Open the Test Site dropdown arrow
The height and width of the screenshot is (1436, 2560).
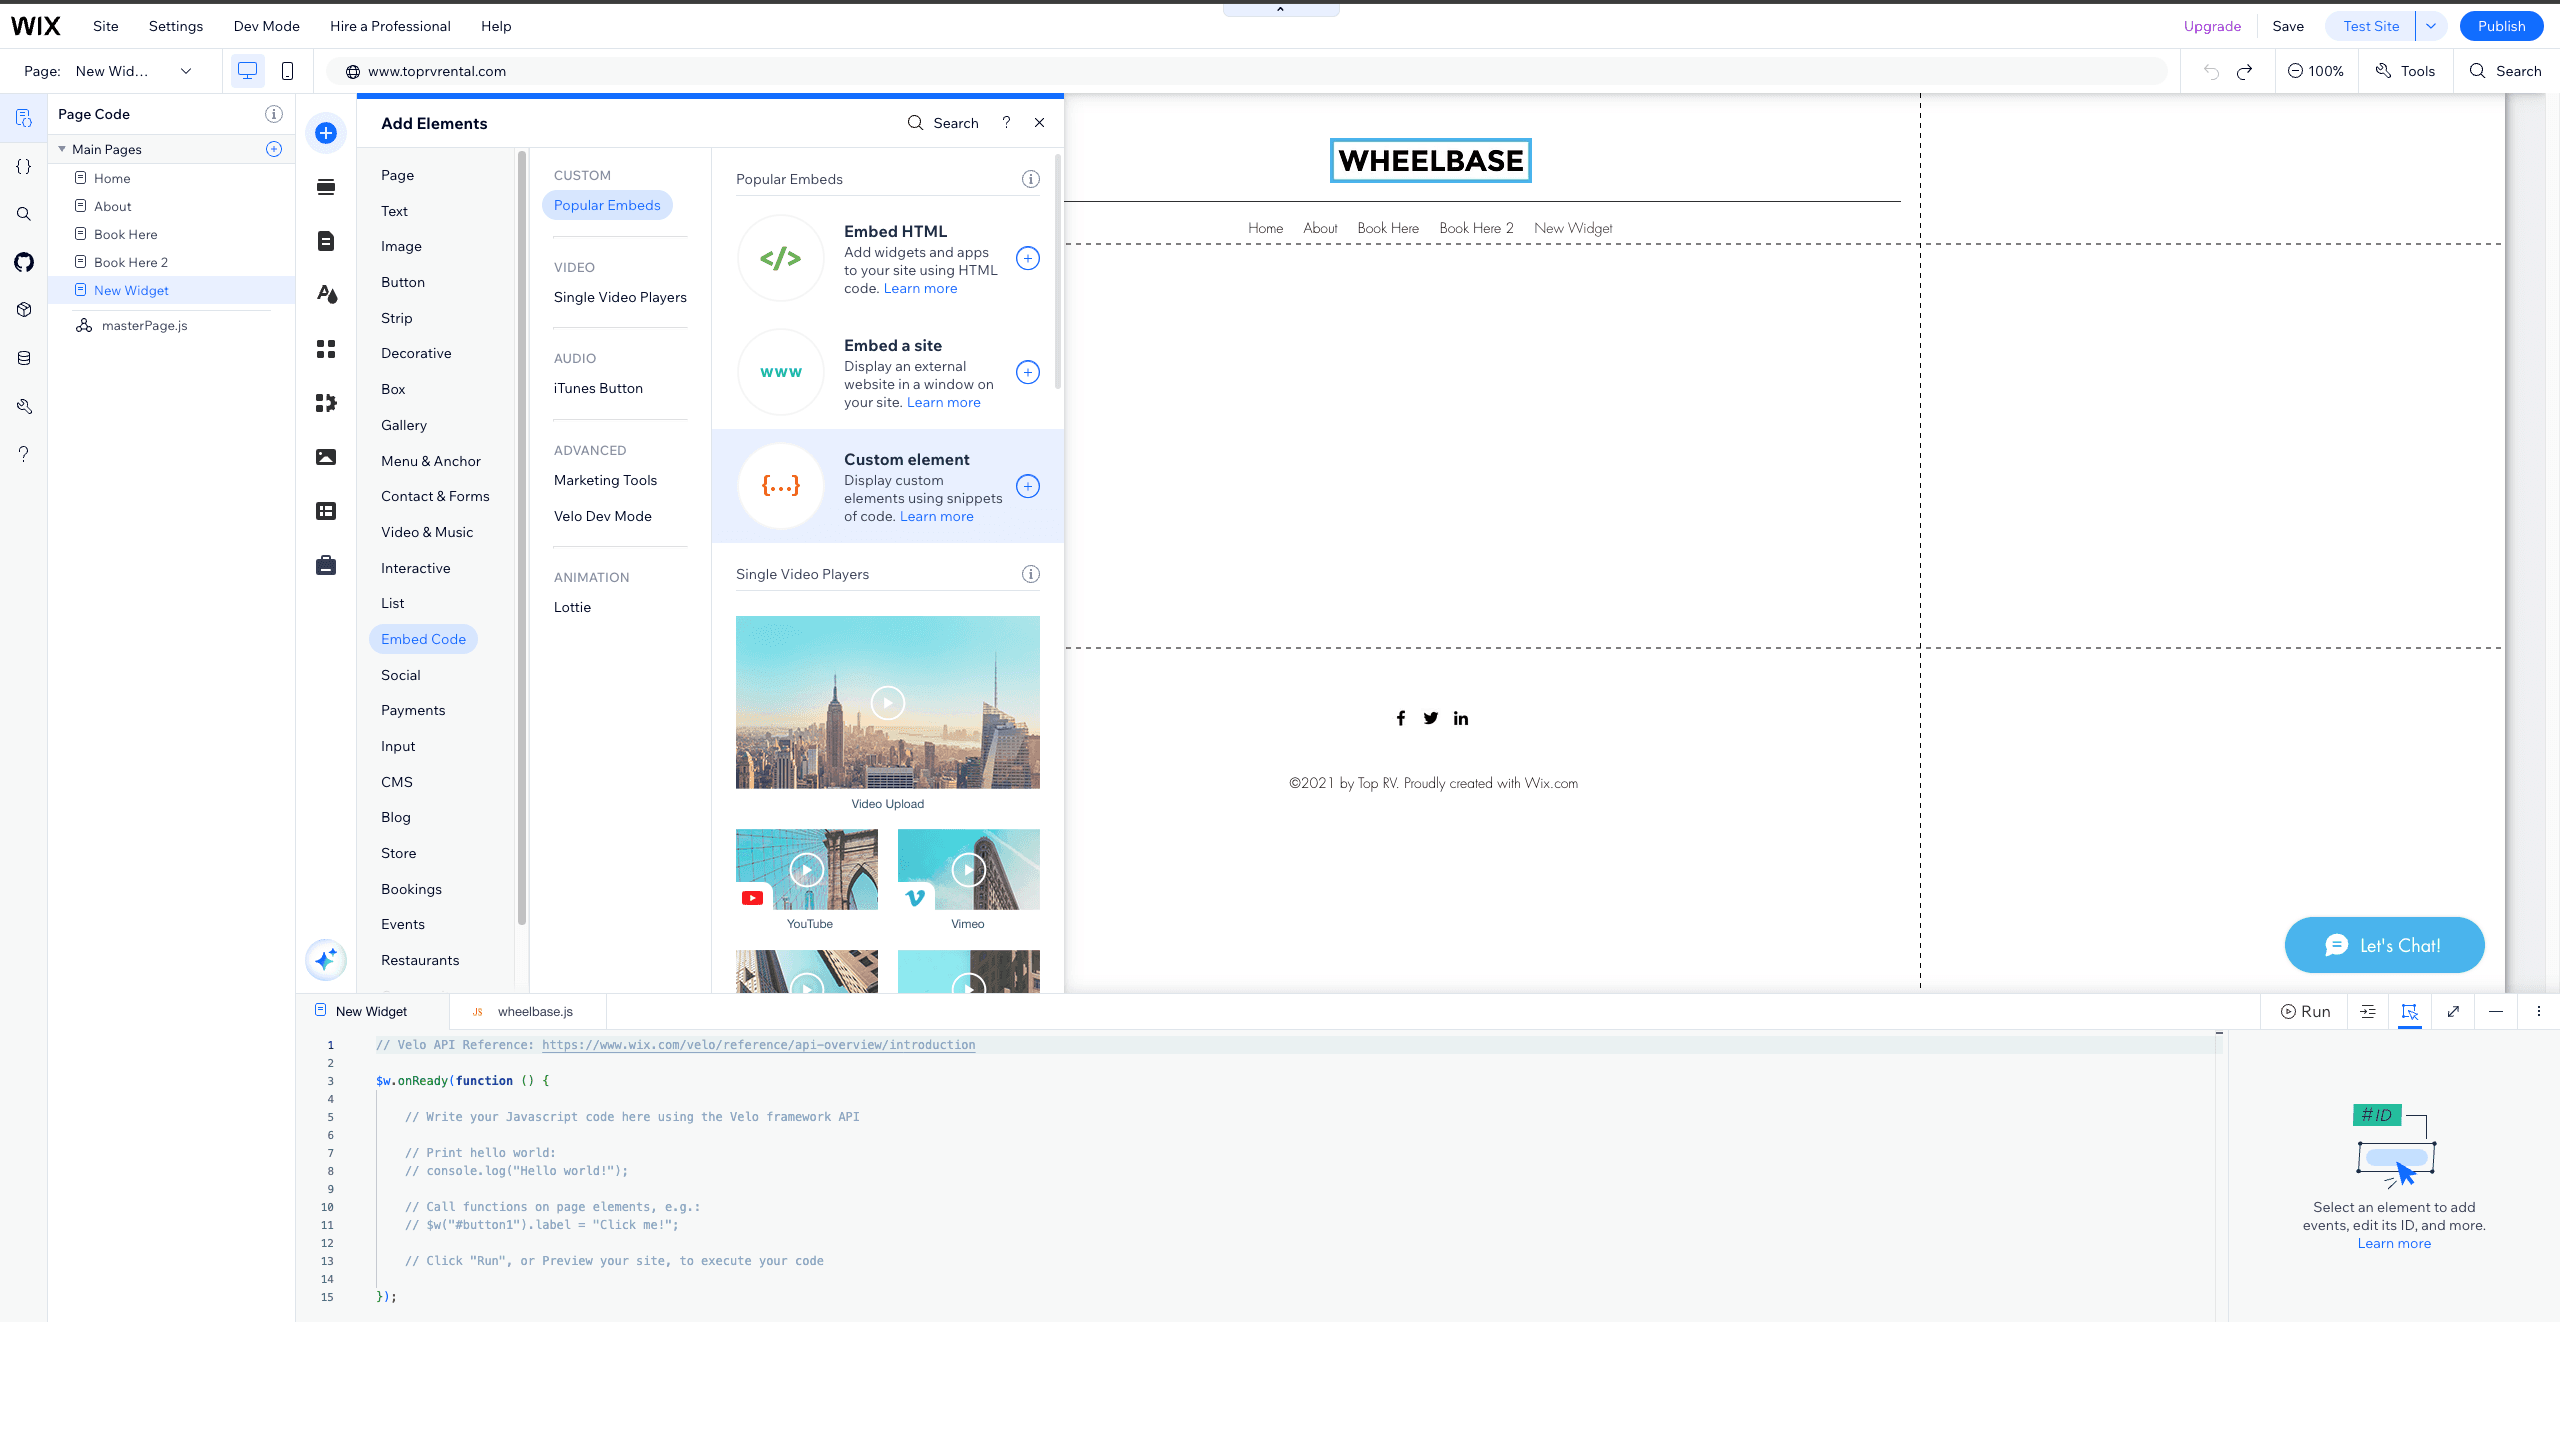pyautogui.click(x=2432, y=26)
